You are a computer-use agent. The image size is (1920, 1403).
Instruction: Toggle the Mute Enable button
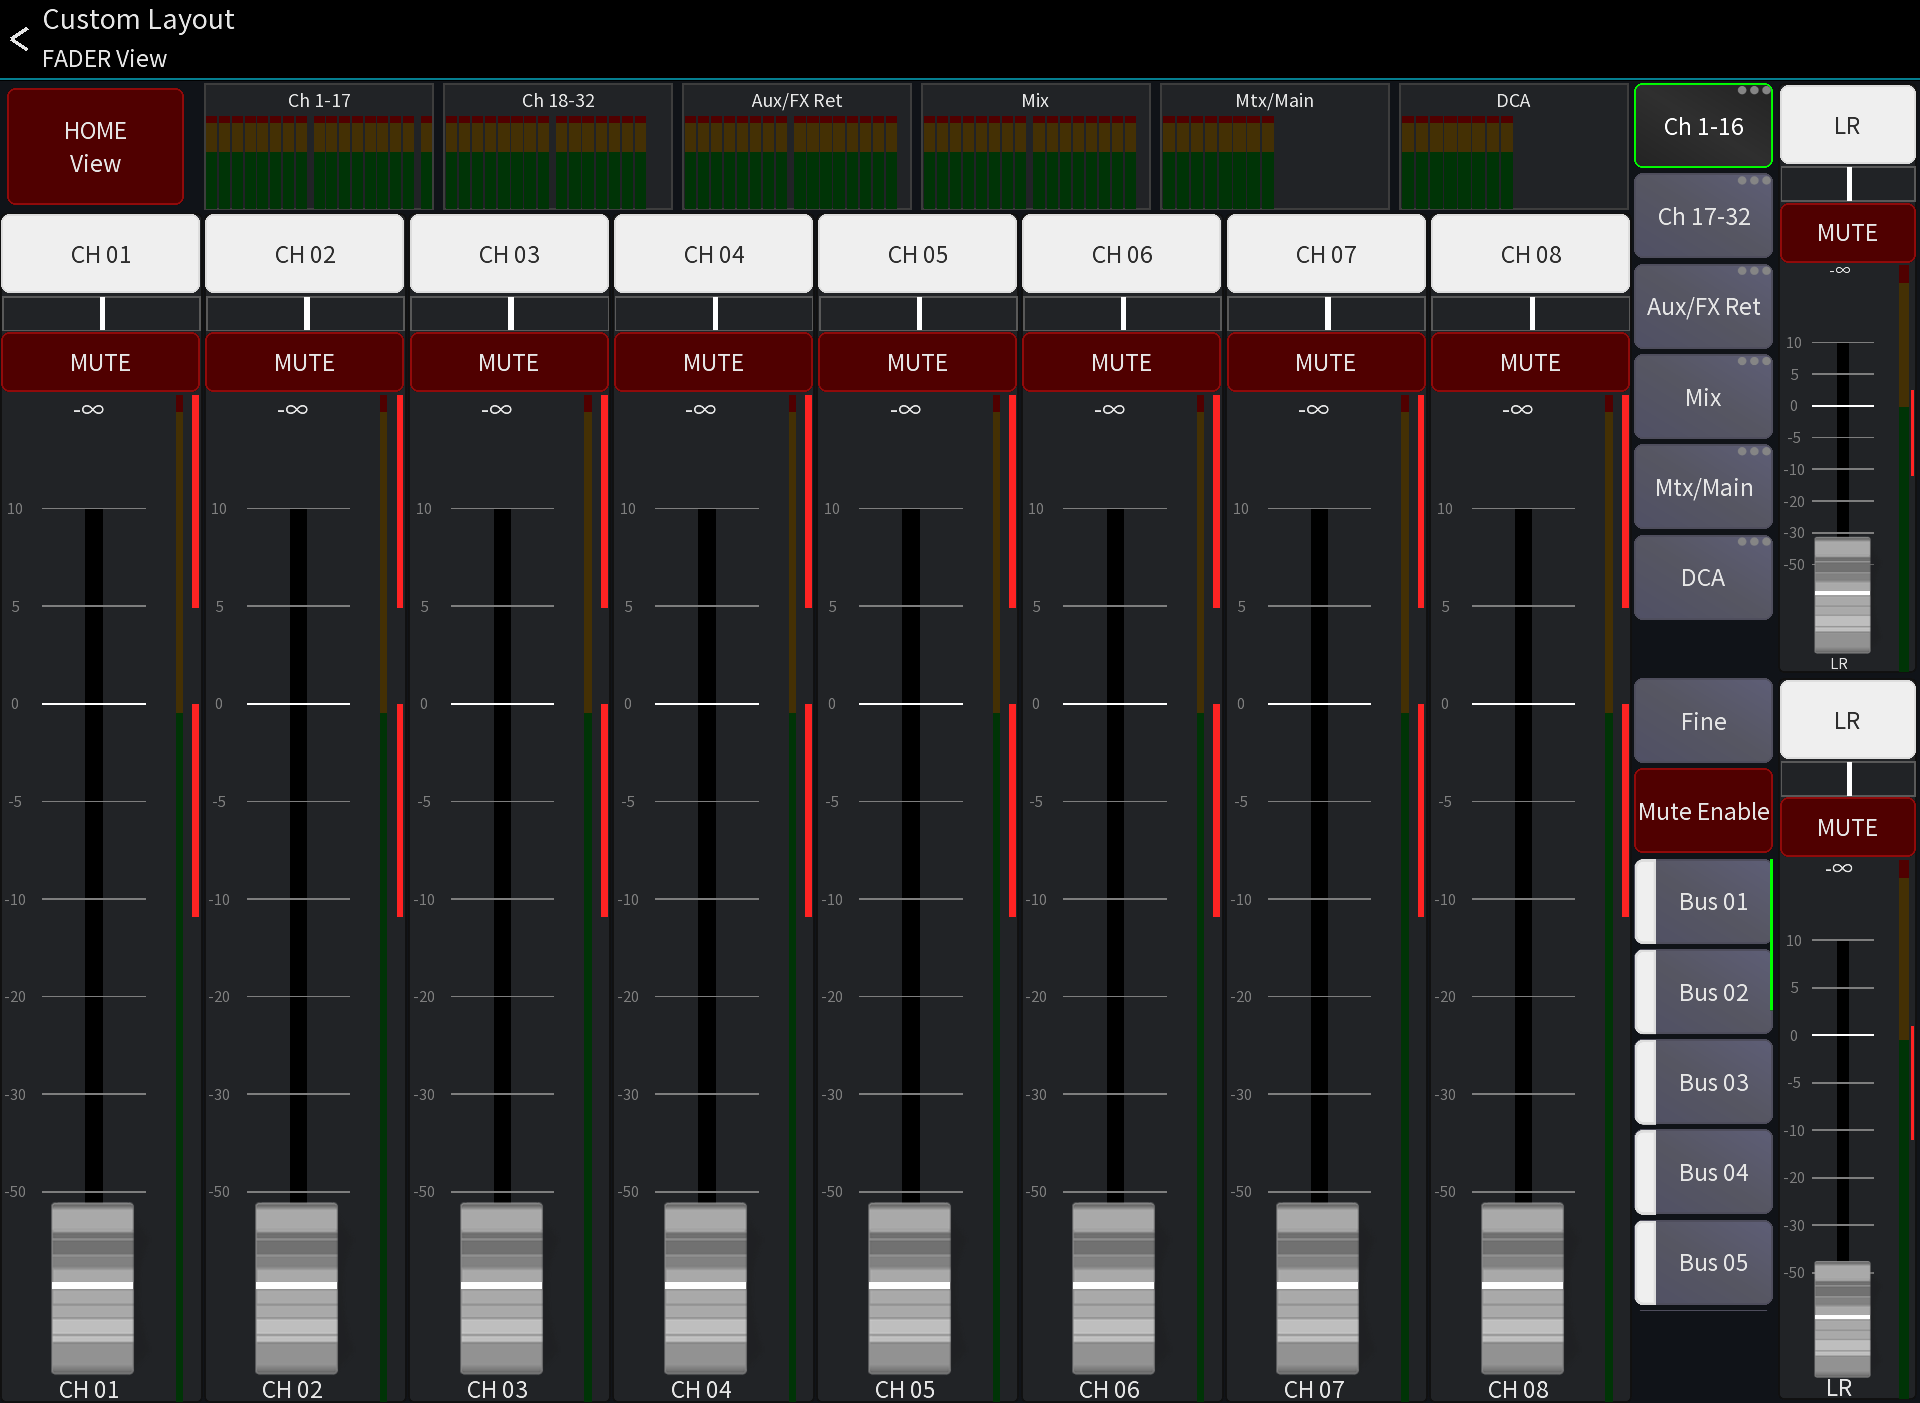[1703, 811]
